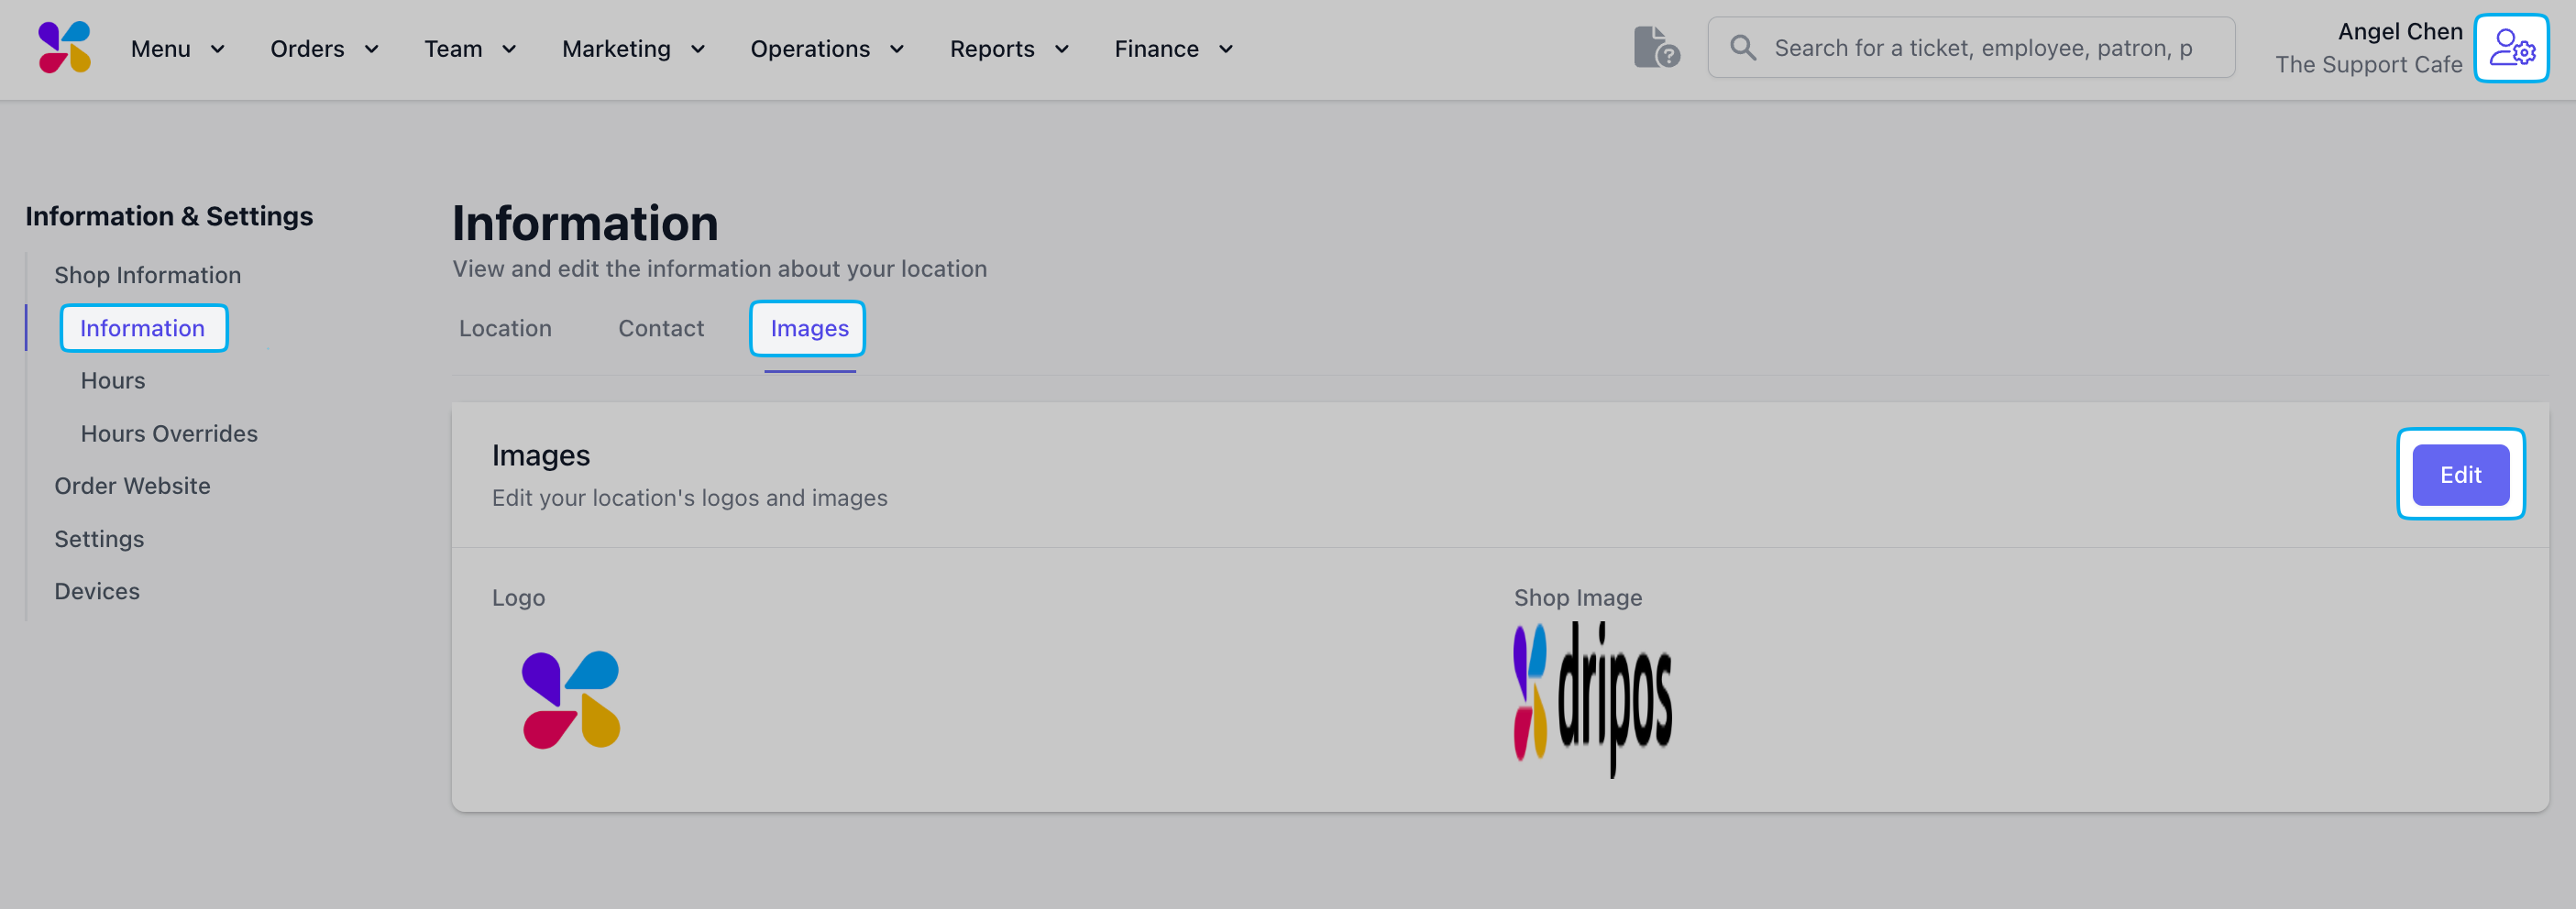
Task: Expand the Team dropdown chevron
Action: click(x=509, y=49)
